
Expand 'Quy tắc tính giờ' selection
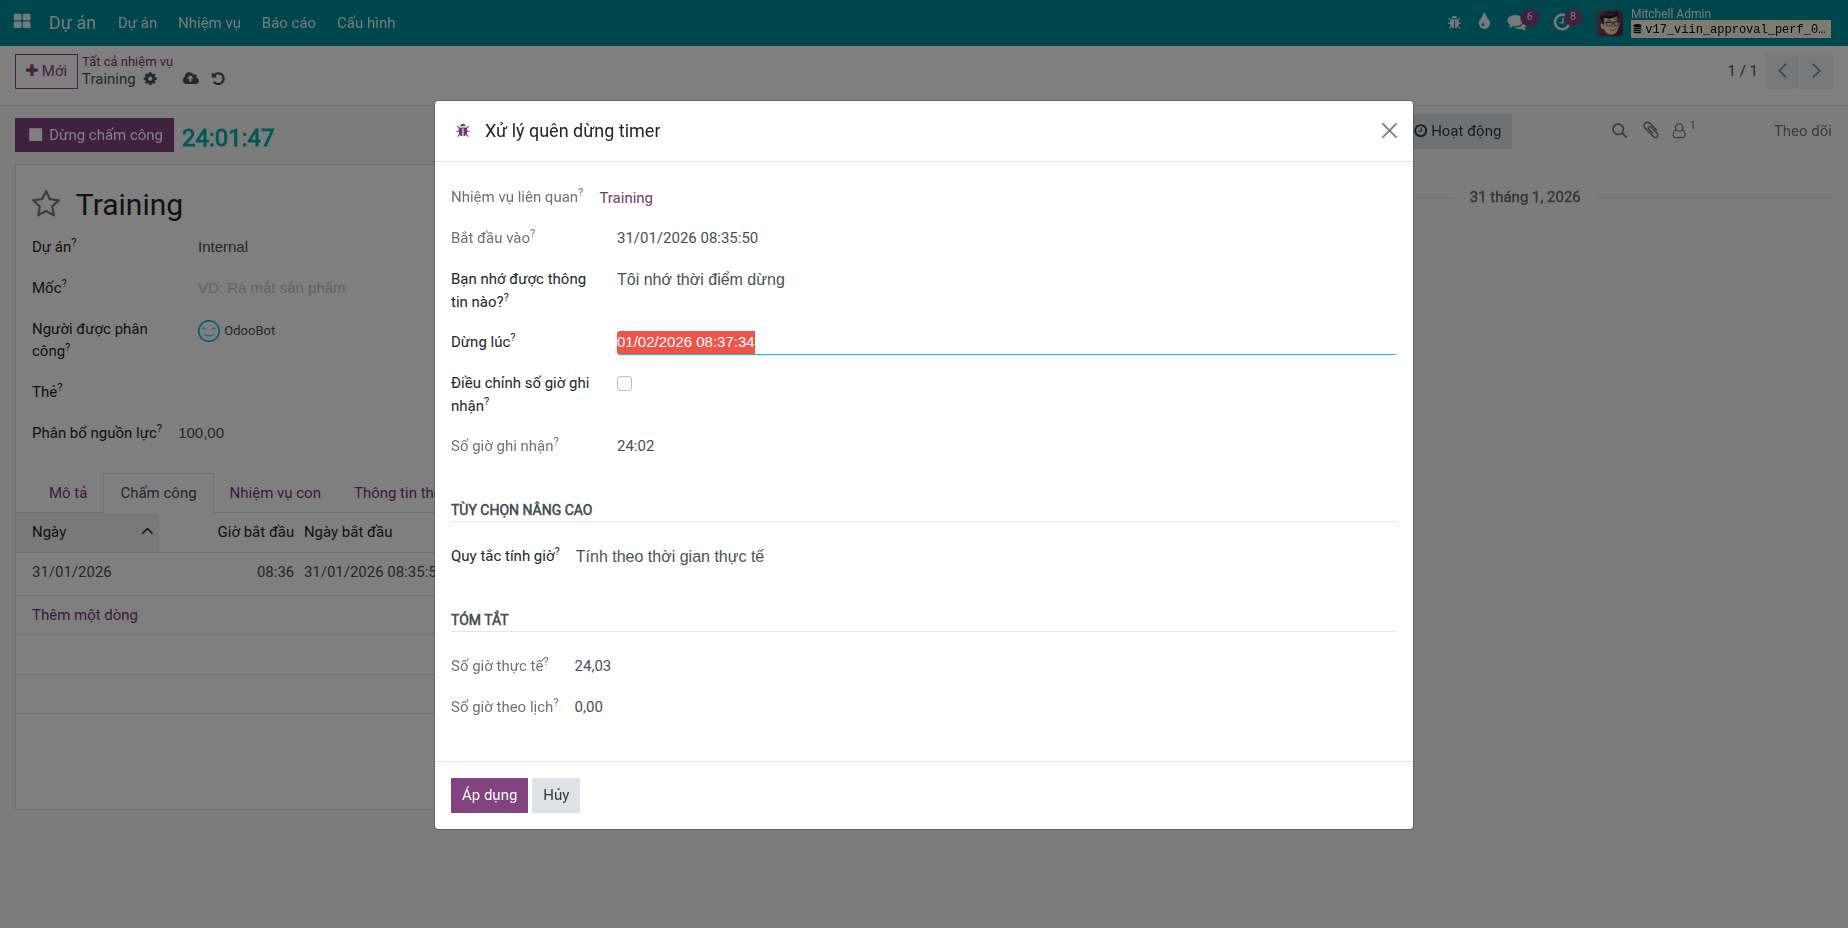[x=984, y=557]
